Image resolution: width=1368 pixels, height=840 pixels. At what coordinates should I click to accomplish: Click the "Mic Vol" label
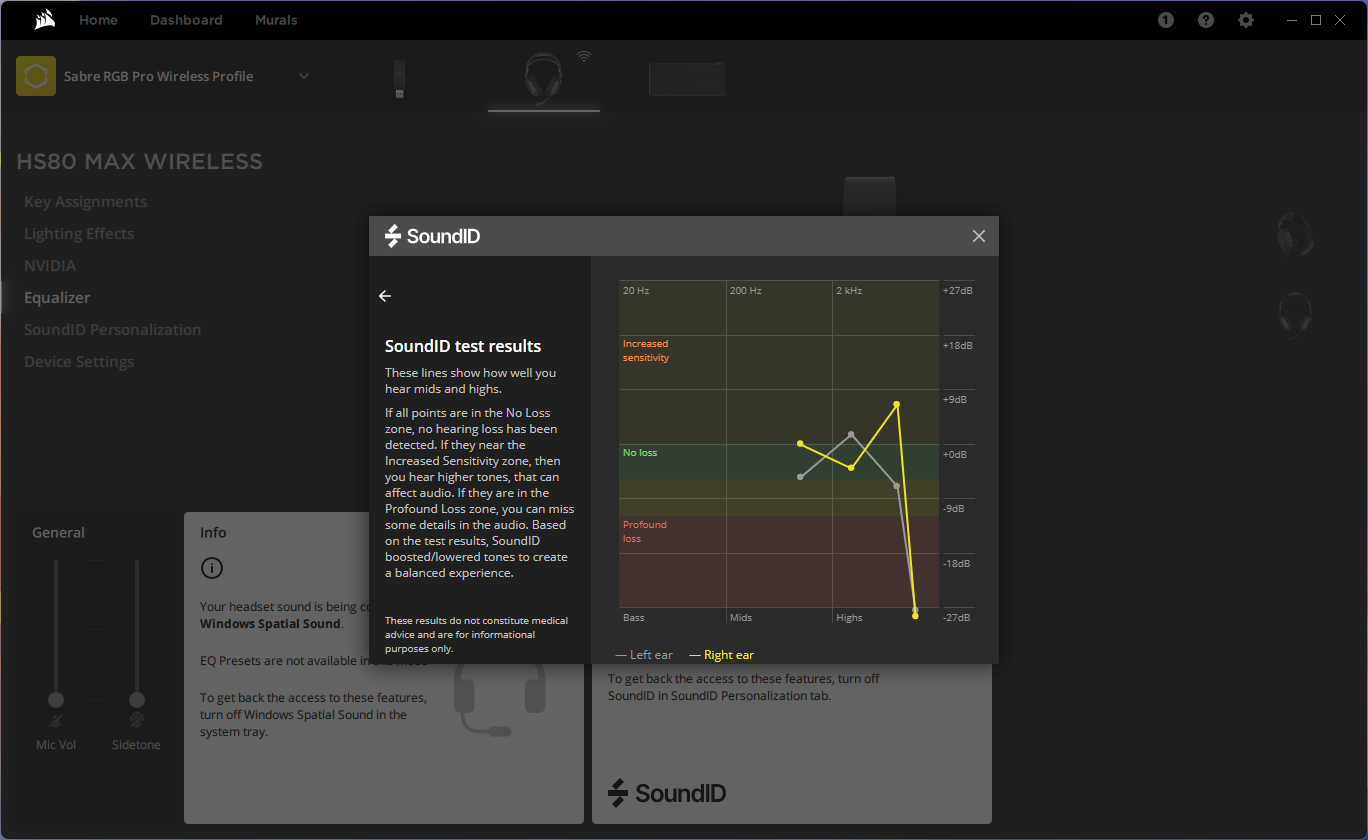56,745
